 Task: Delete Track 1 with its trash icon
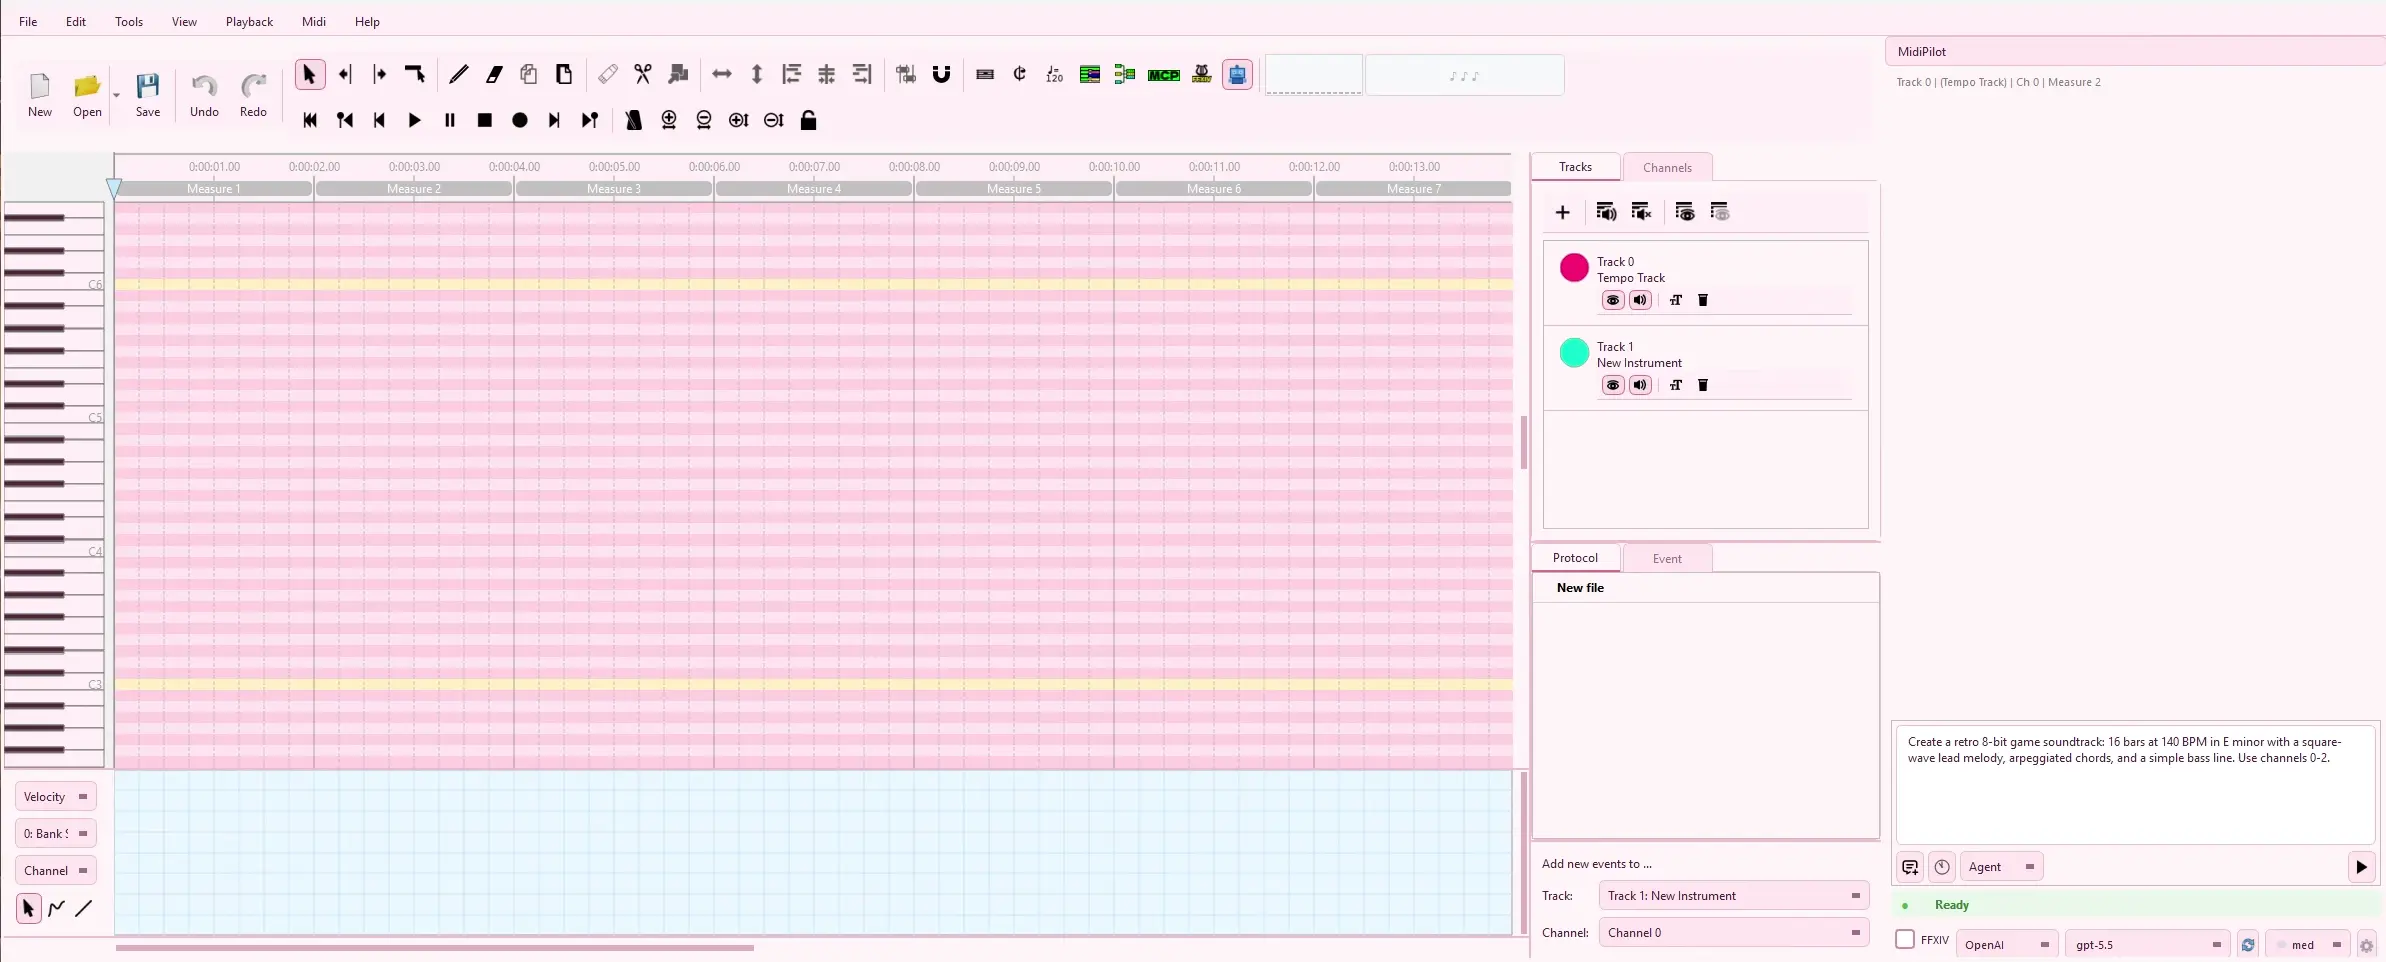pos(1703,385)
